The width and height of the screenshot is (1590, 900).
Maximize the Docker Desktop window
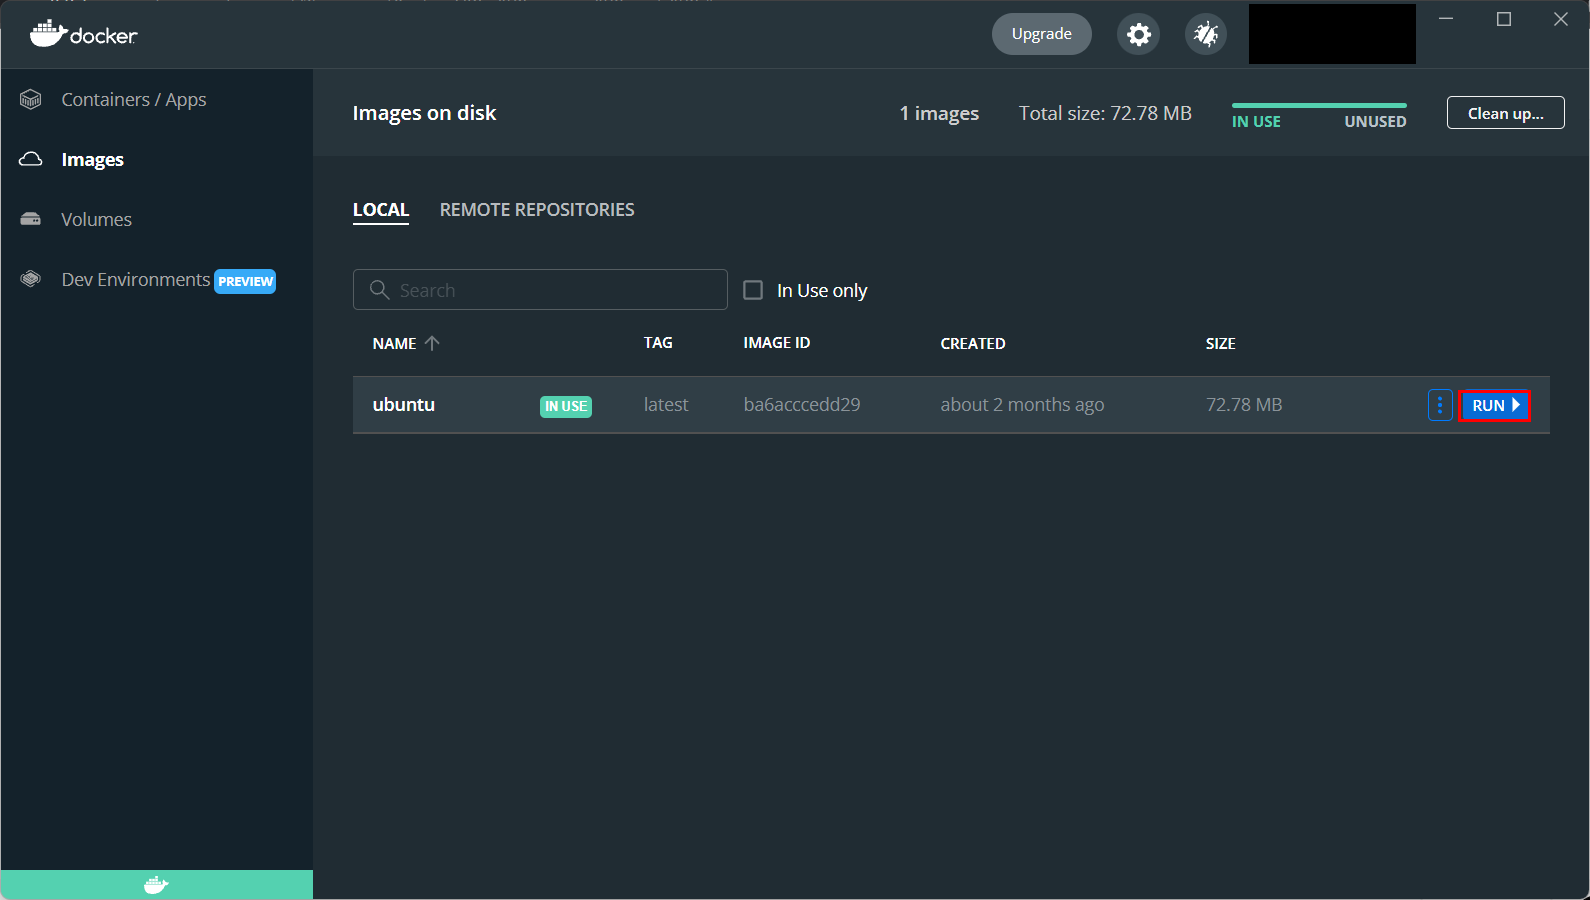point(1503,19)
